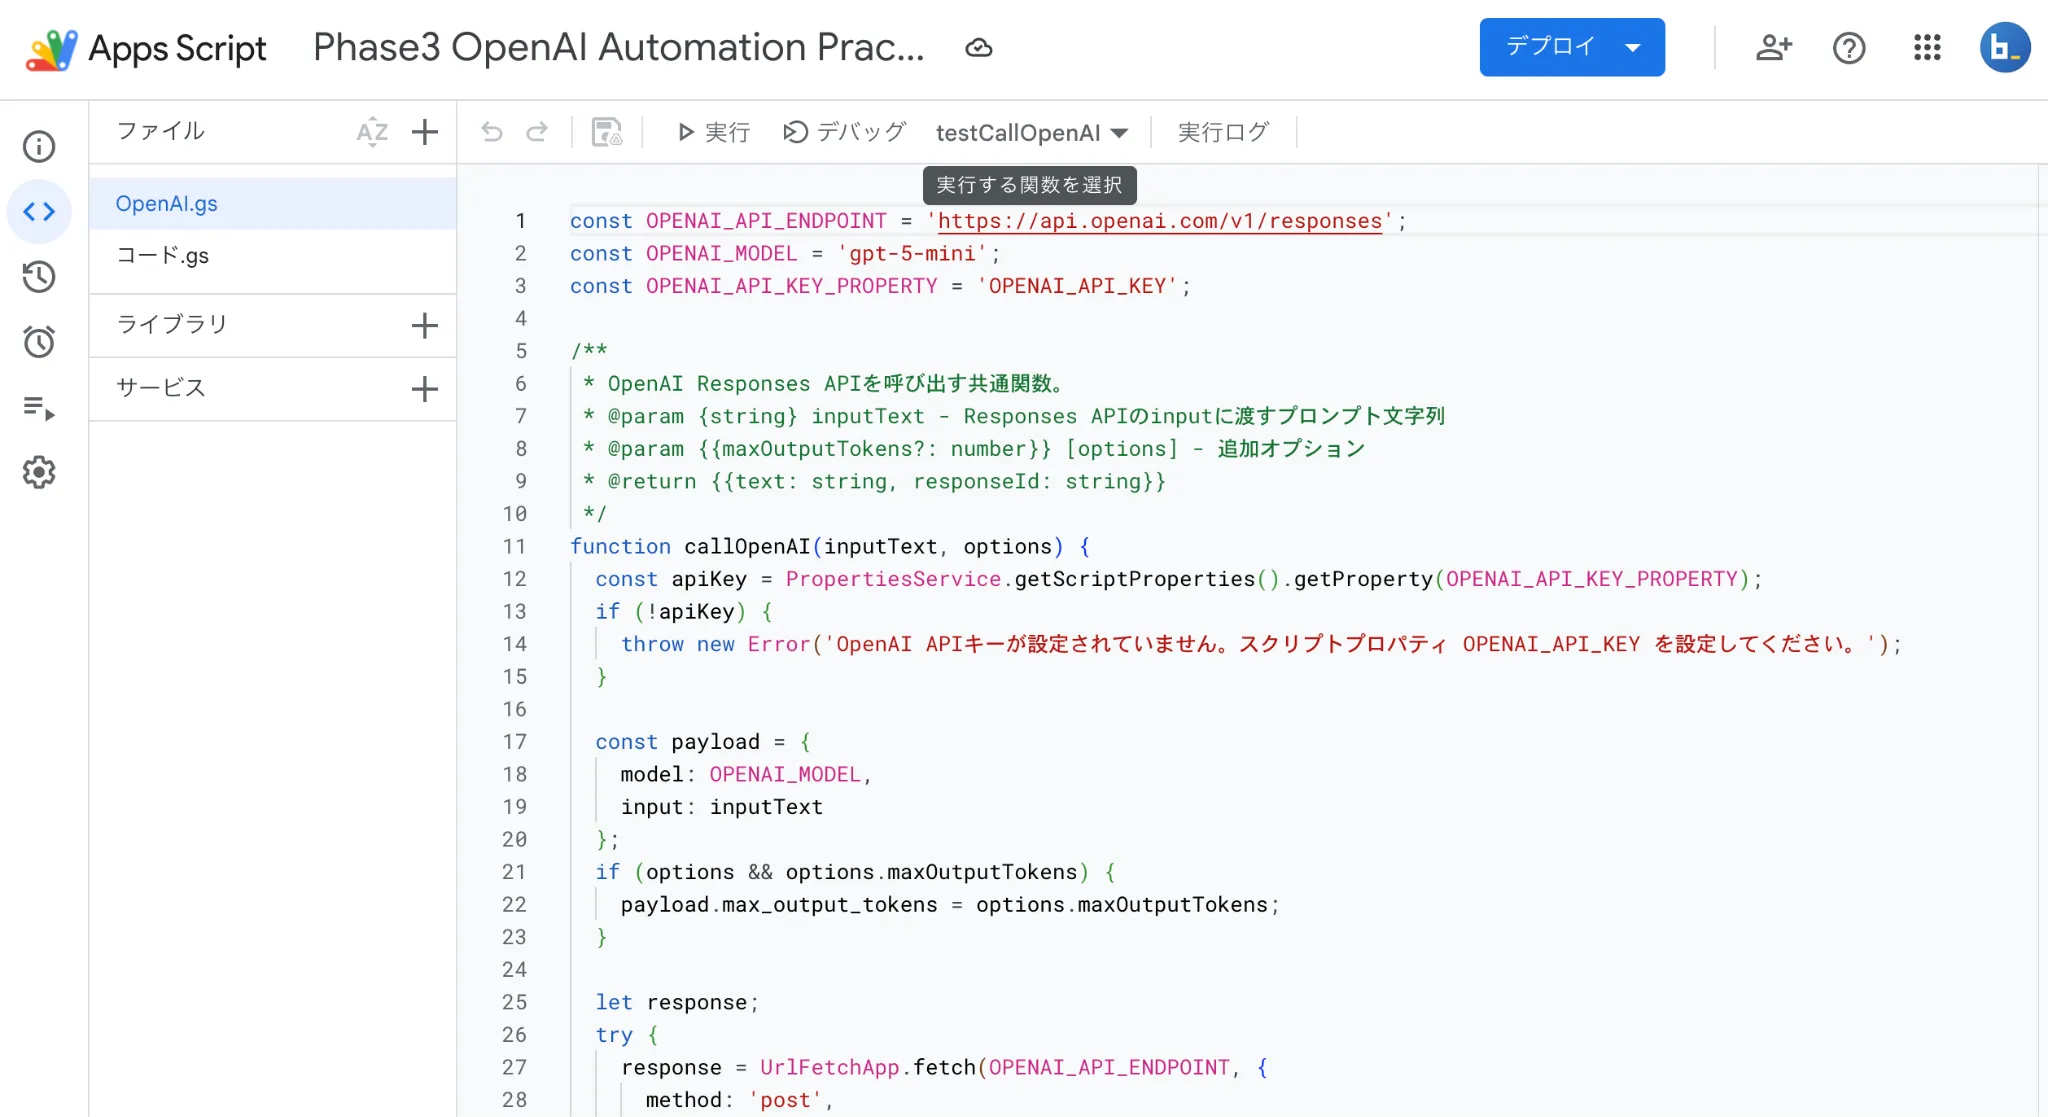Select the コード.gs file

(x=273, y=256)
